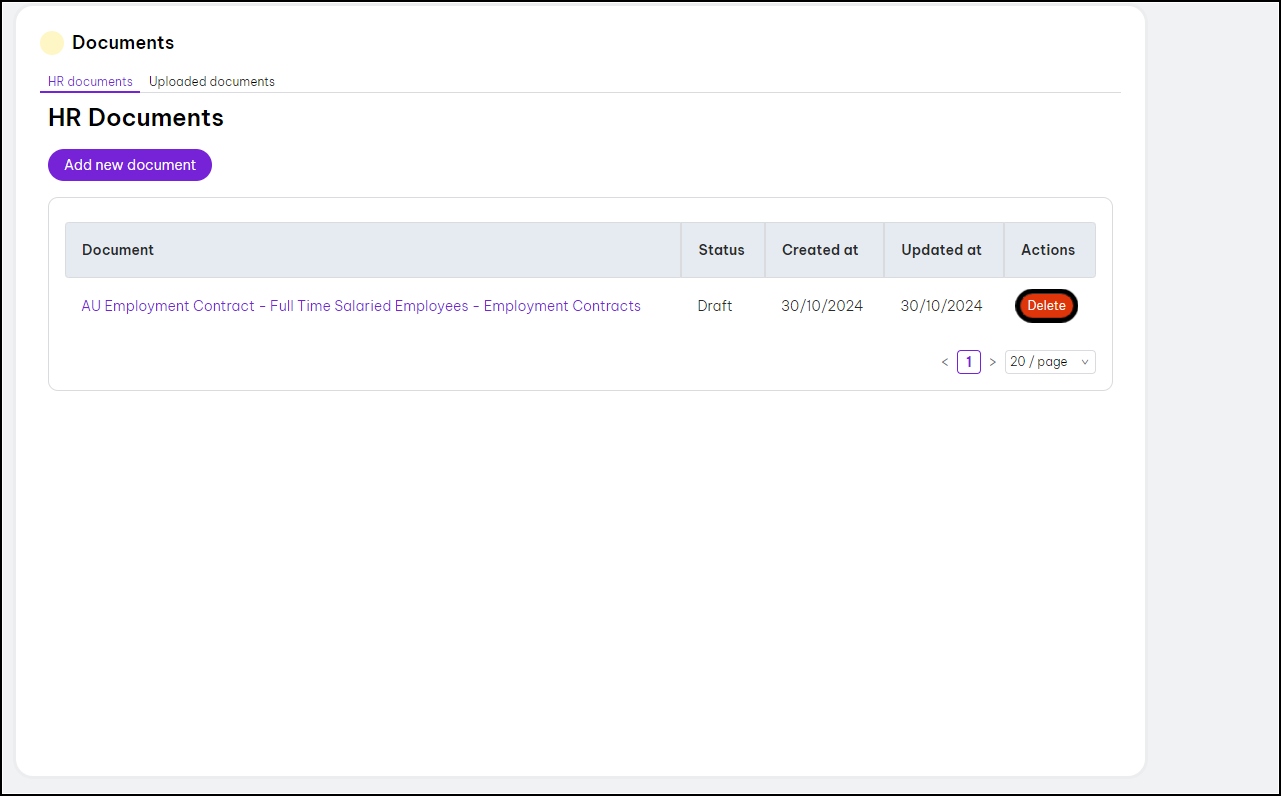Click the Status column header
This screenshot has height=796, width=1281.
pyautogui.click(x=721, y=250)
